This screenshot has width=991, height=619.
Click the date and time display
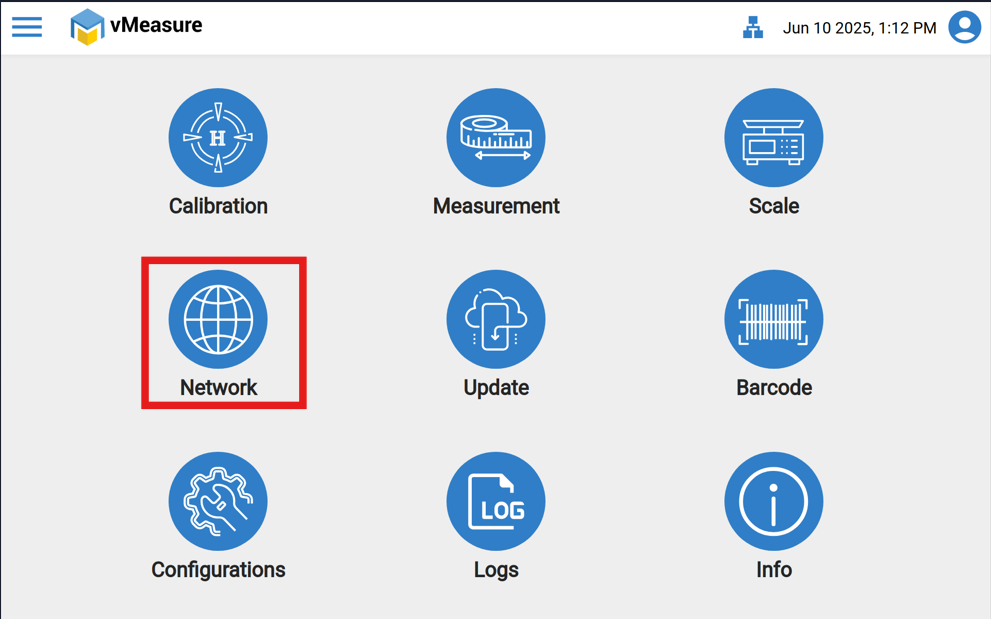click(x=859, y=28)
